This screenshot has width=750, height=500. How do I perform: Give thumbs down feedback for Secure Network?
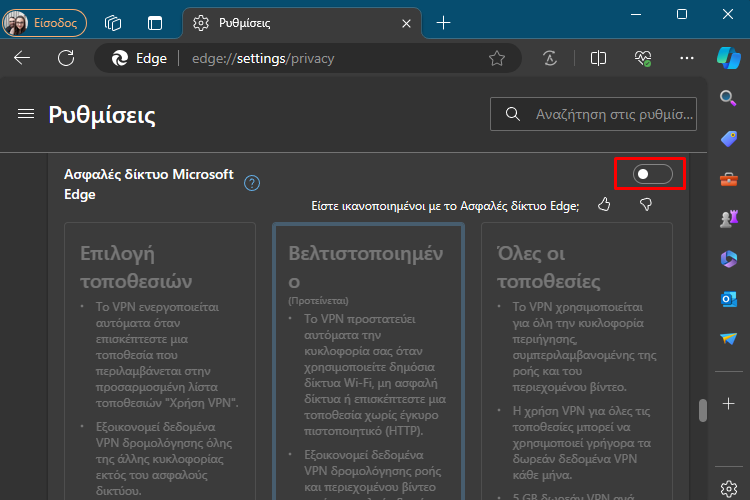pyautogui.click(x=646, y=205)
